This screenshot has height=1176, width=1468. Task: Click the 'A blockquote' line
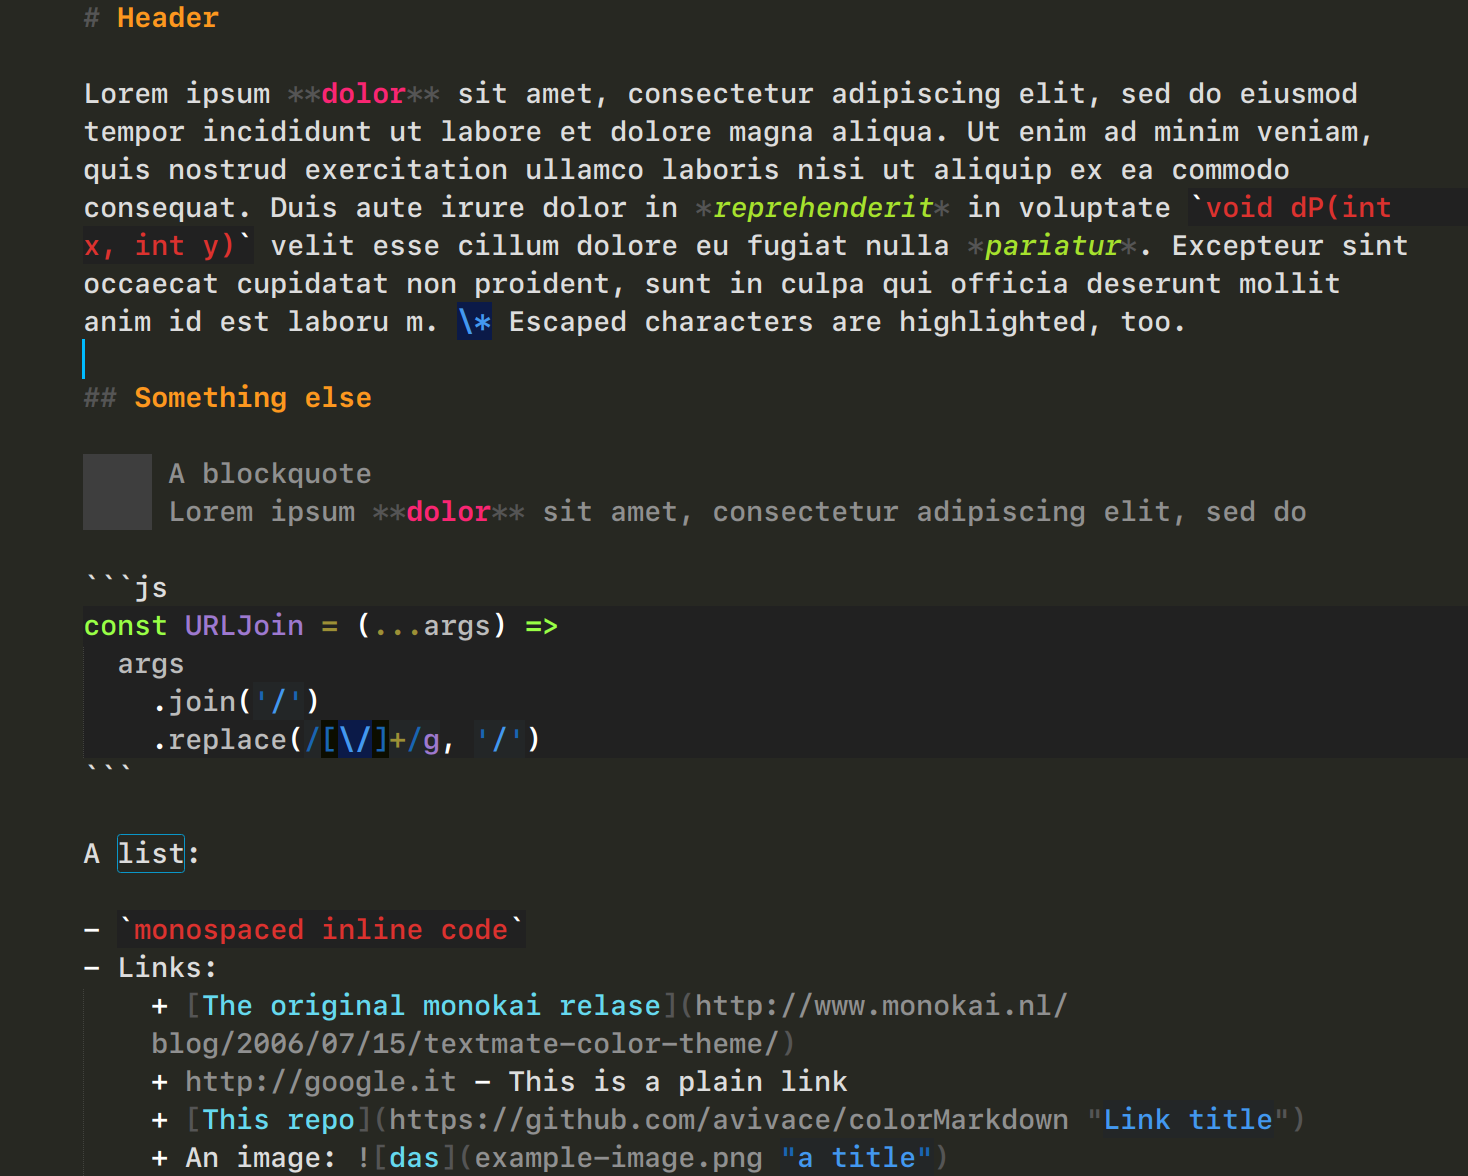[x=270, y=474]
